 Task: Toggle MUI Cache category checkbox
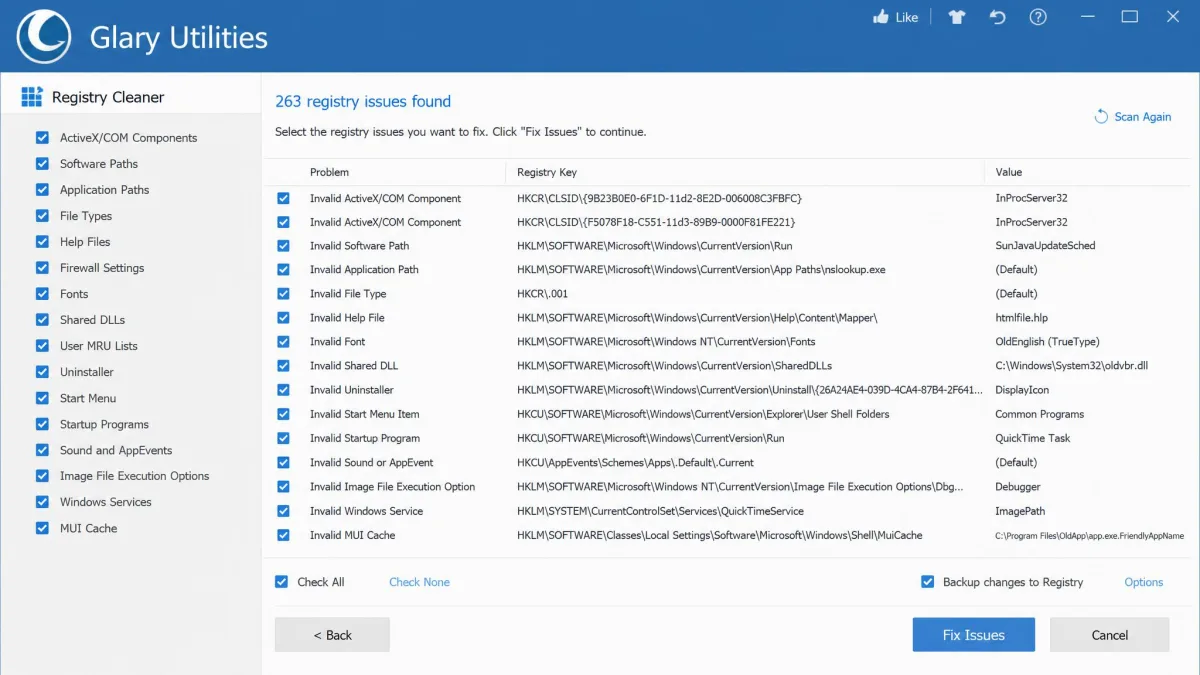point(42,528)
